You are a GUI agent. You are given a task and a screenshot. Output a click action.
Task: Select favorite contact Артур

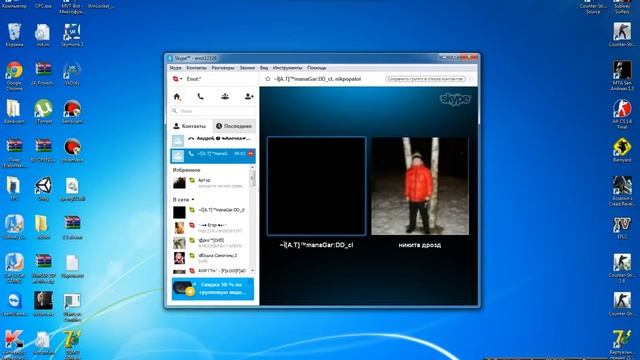(x=210, y=183)
